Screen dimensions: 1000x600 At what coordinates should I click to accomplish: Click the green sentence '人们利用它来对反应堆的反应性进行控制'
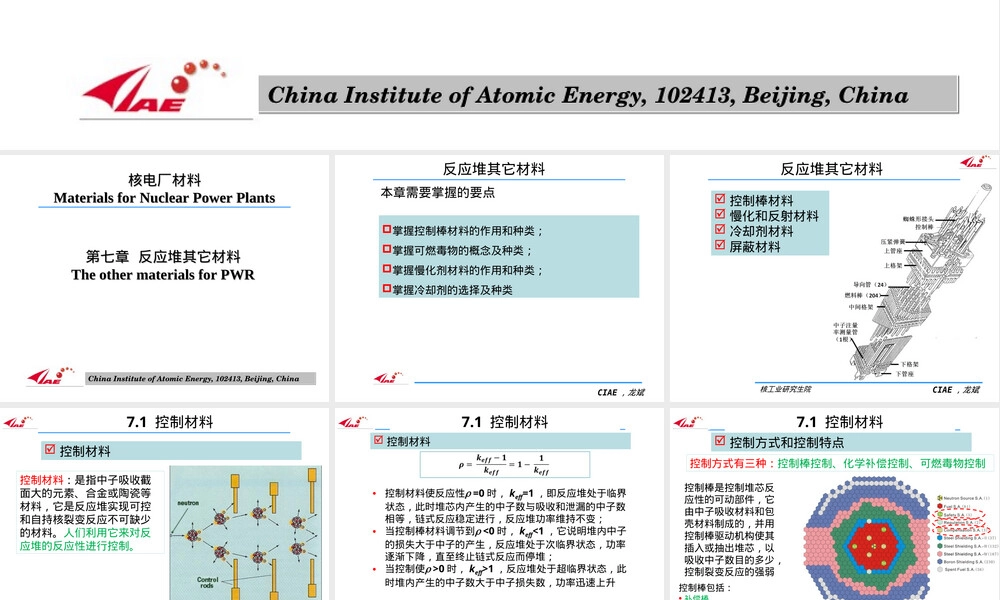(85, 539)
